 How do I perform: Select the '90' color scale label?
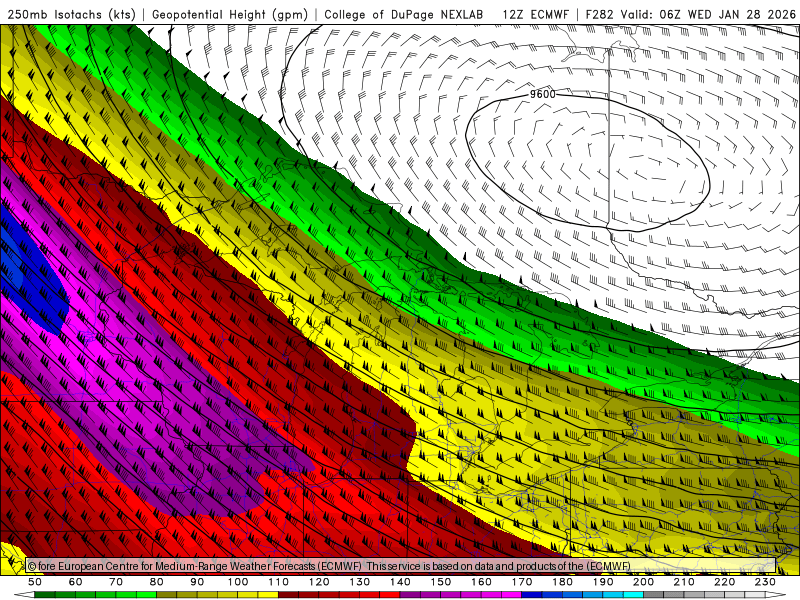[x=197, y=582]
